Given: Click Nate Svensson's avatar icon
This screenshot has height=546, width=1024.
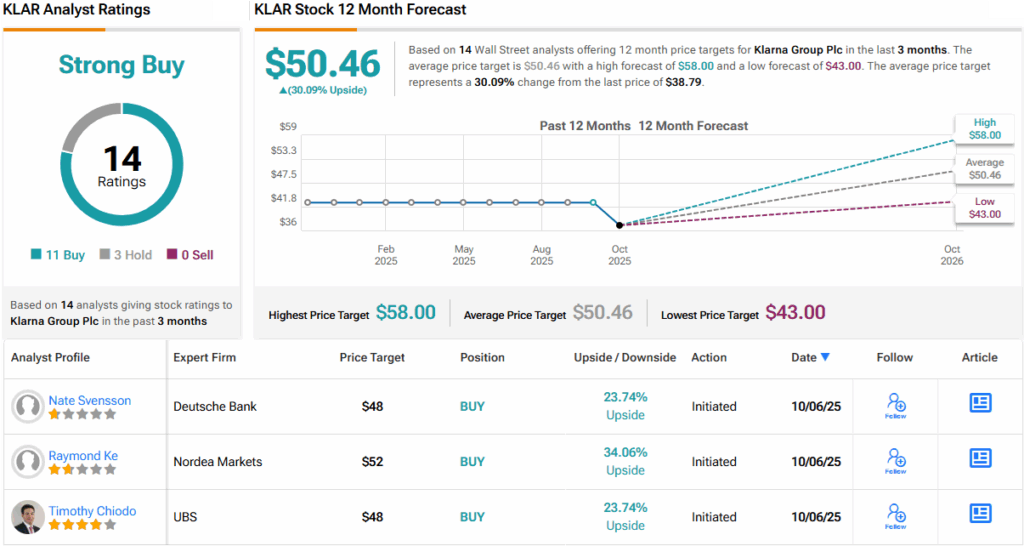Looking at the screenshot, I should (28, 406).
